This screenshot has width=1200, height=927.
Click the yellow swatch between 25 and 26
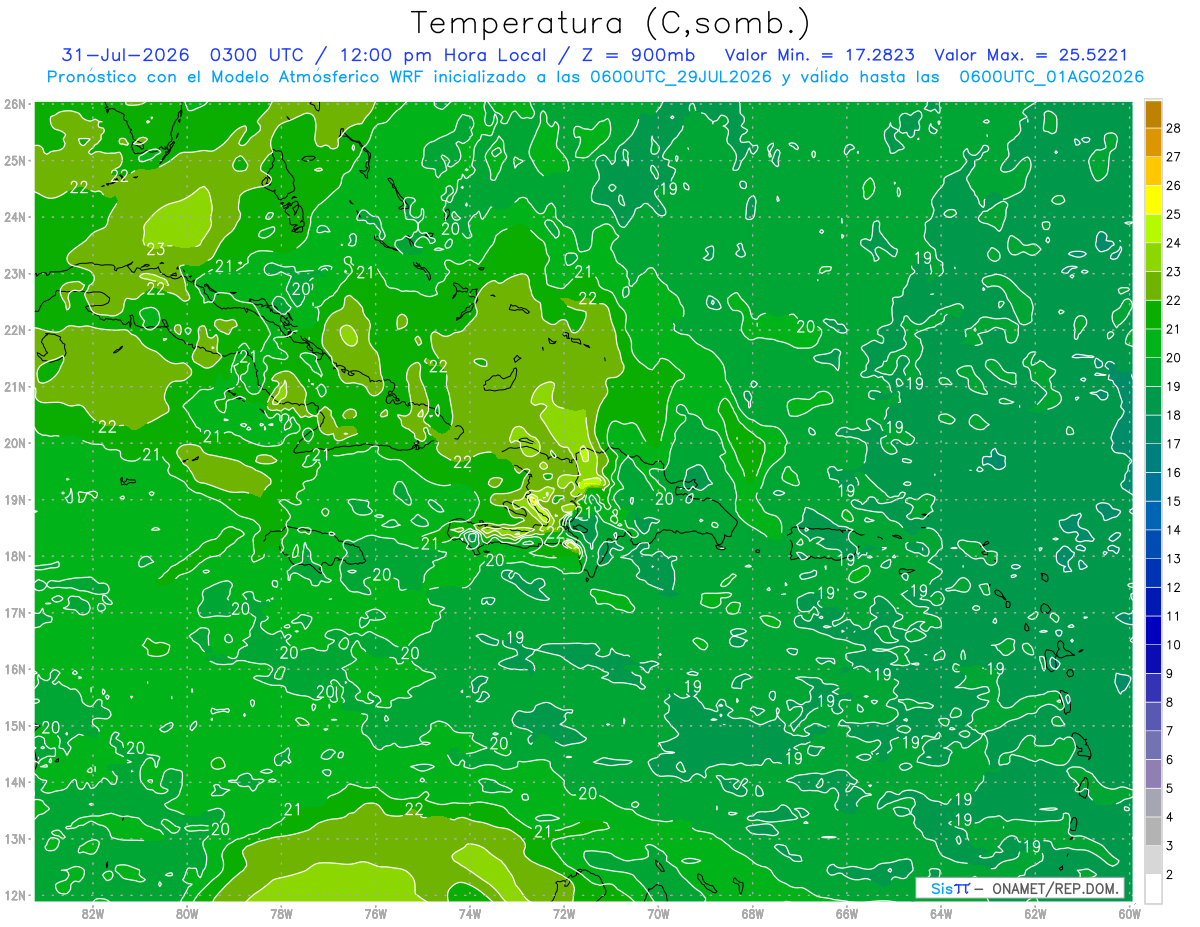(x=1153, y=200)
